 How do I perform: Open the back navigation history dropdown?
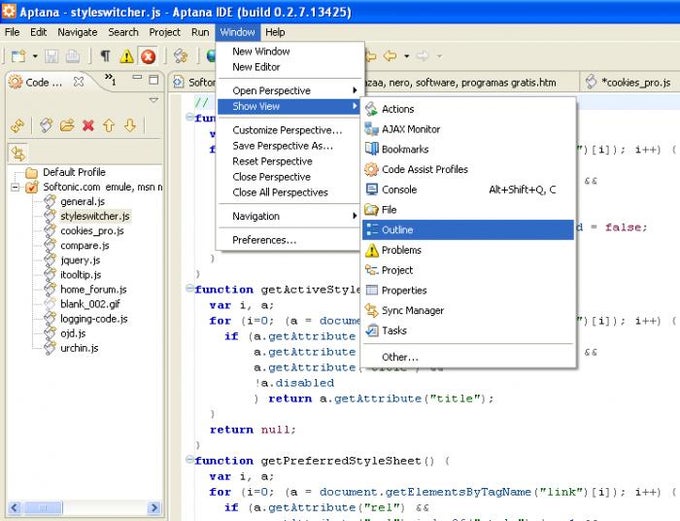coord(406,56)
